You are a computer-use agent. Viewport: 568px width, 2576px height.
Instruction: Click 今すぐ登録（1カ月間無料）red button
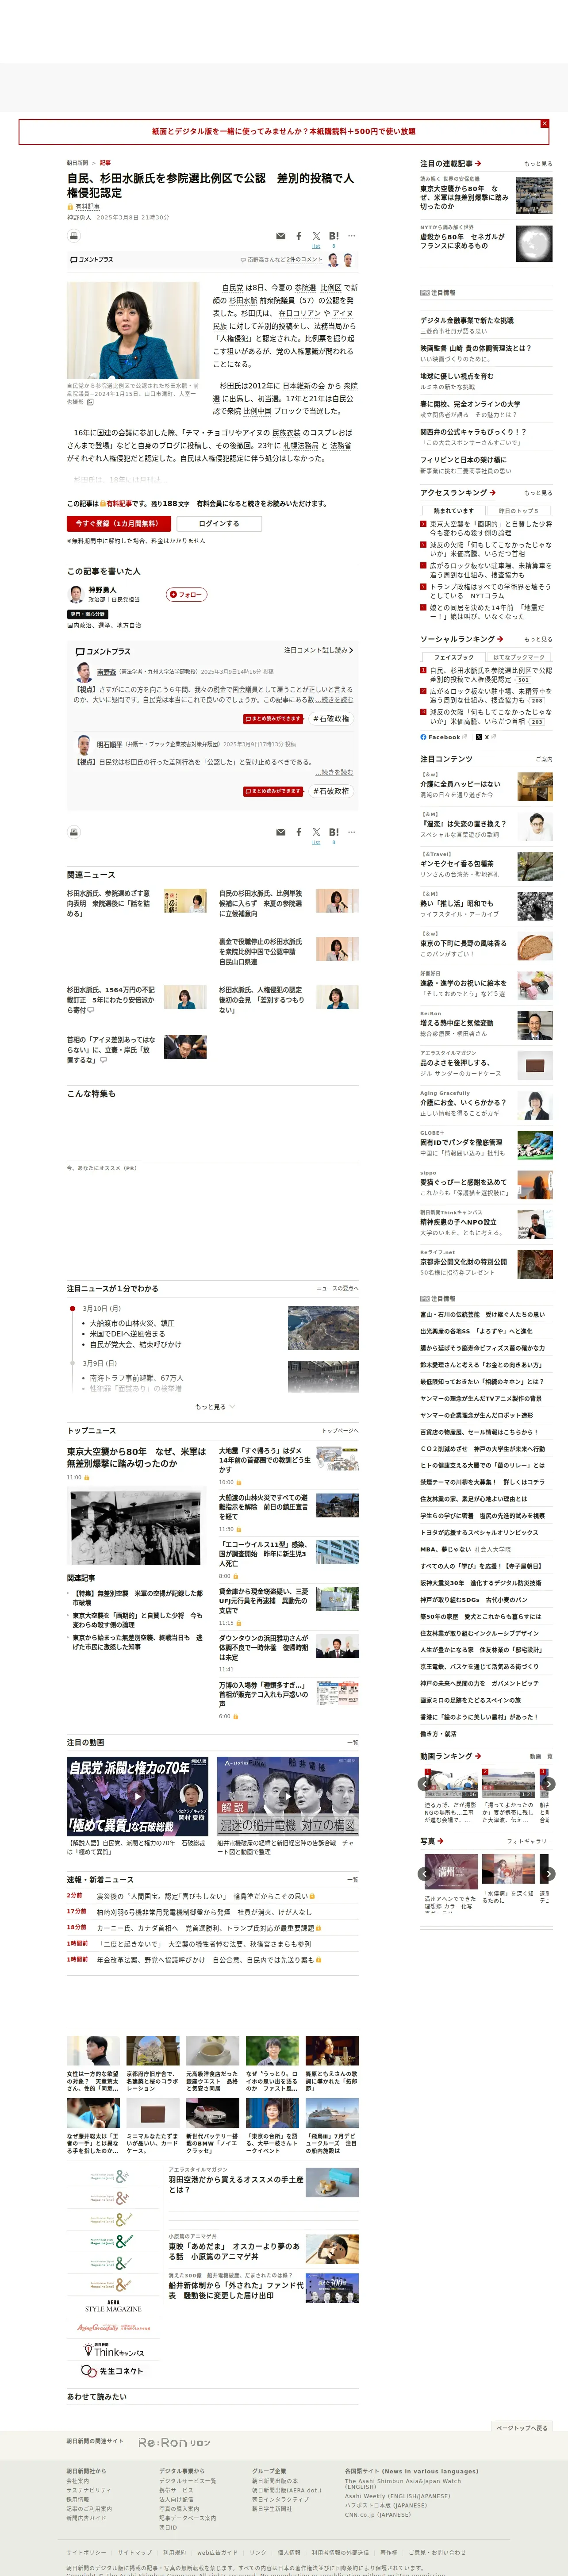(x=119, y=523)
